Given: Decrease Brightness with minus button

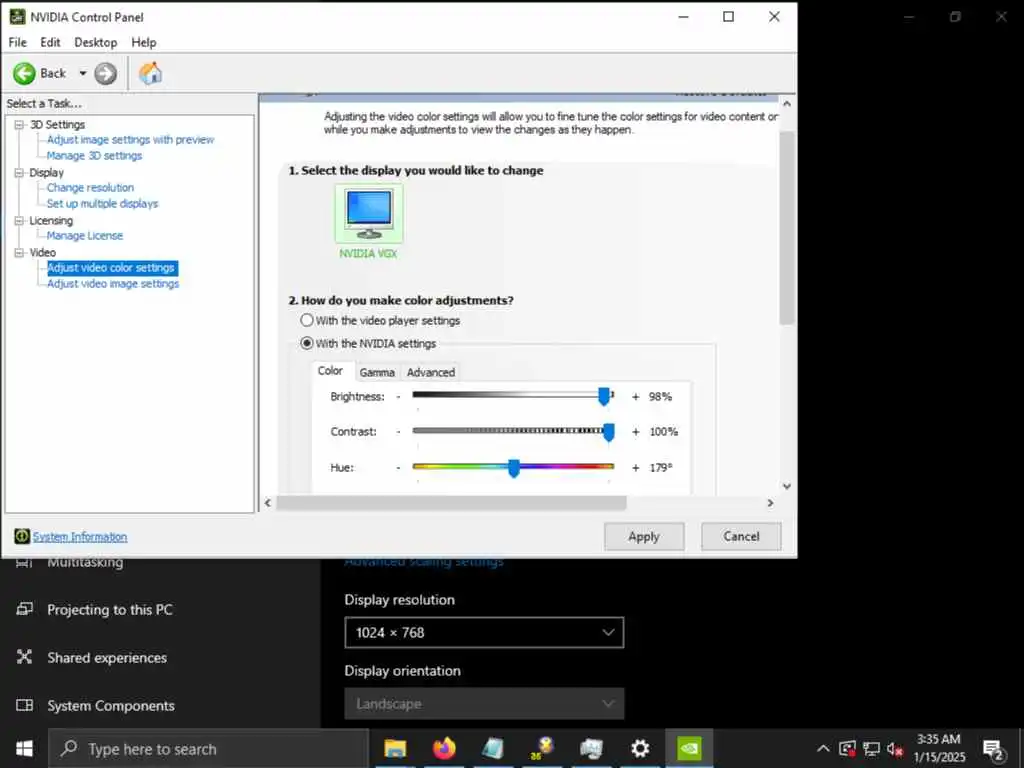Looking at the screenshot, I should pos(398,396).
